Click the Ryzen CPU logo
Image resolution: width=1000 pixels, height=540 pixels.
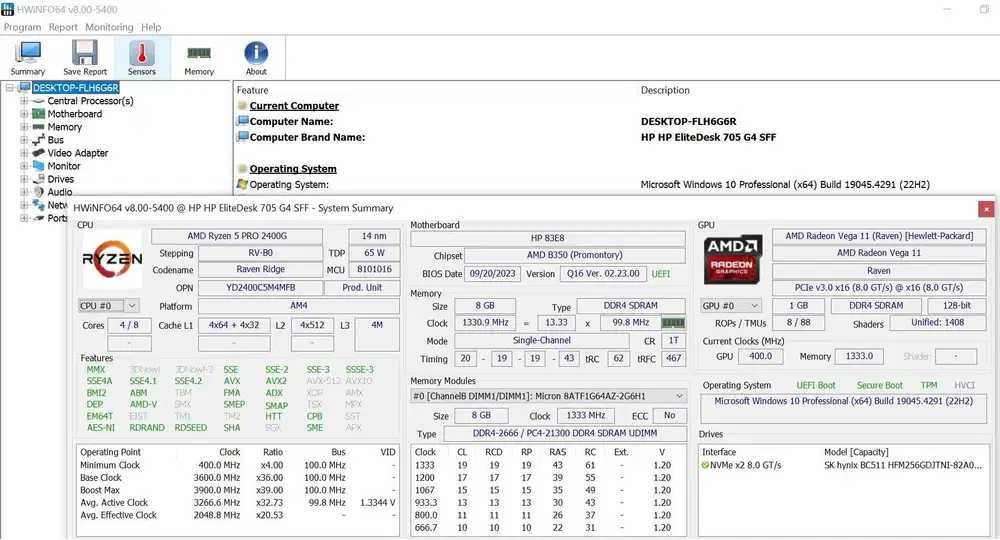112,259
